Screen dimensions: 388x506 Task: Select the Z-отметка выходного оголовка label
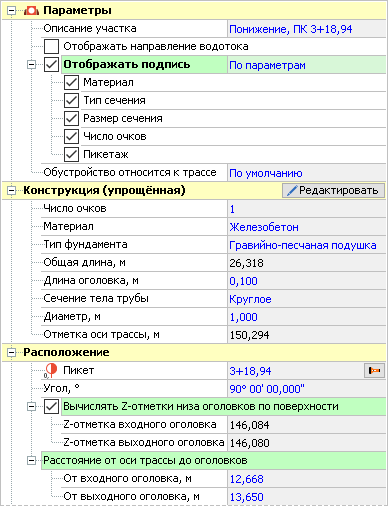(144, 442)
